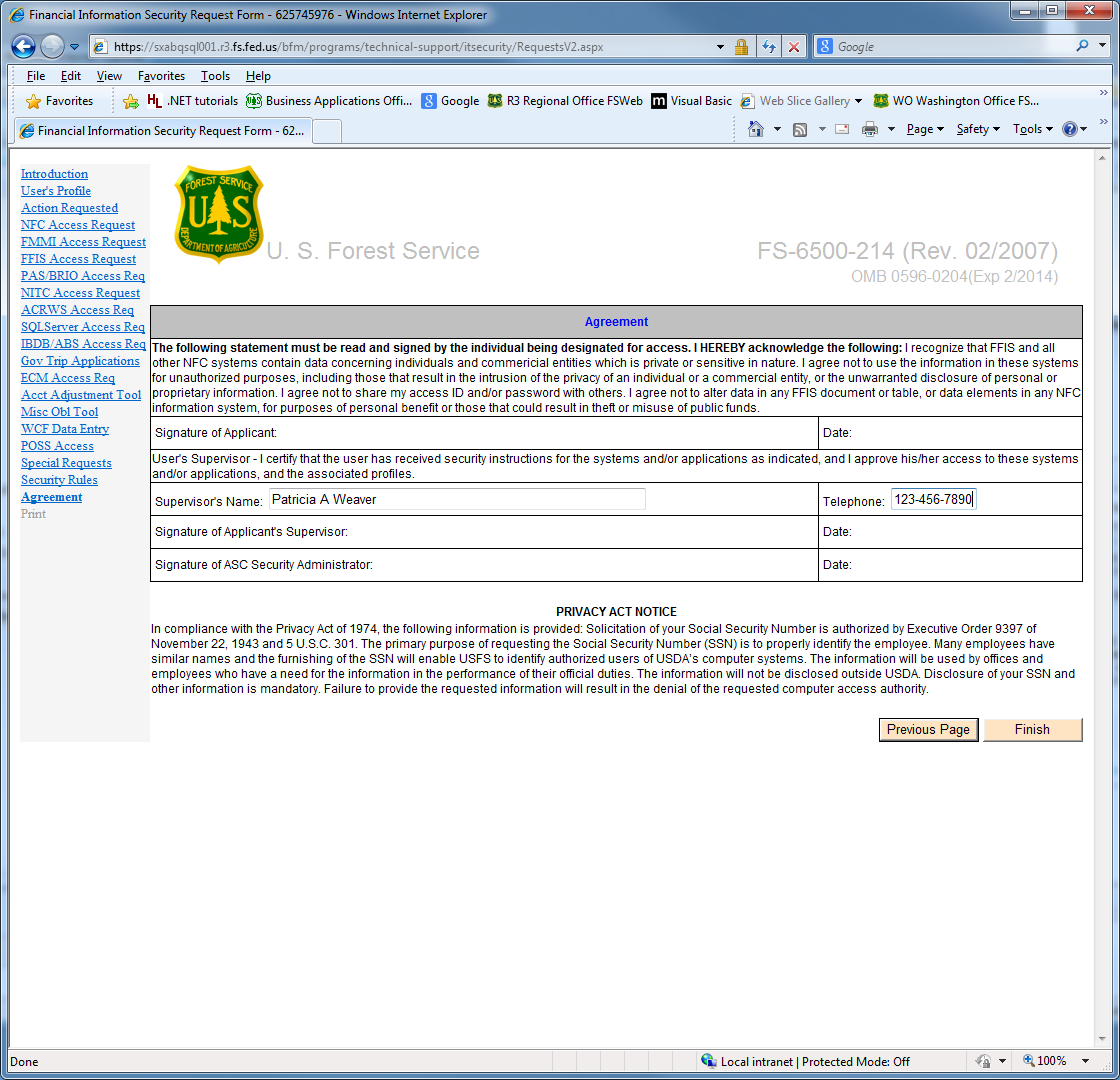Expand the Page dropdown in command bar

click(x=925, y=129)
